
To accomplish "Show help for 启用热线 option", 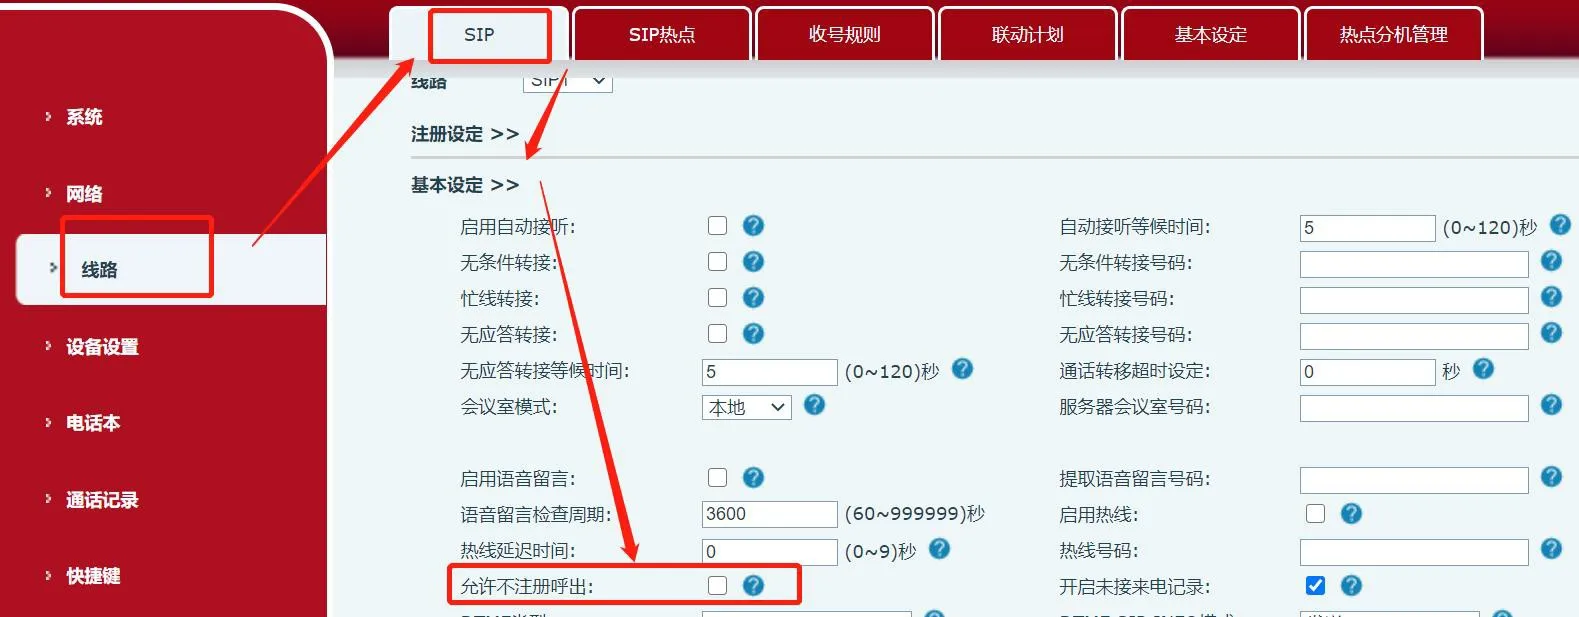I will point(1350,513).
